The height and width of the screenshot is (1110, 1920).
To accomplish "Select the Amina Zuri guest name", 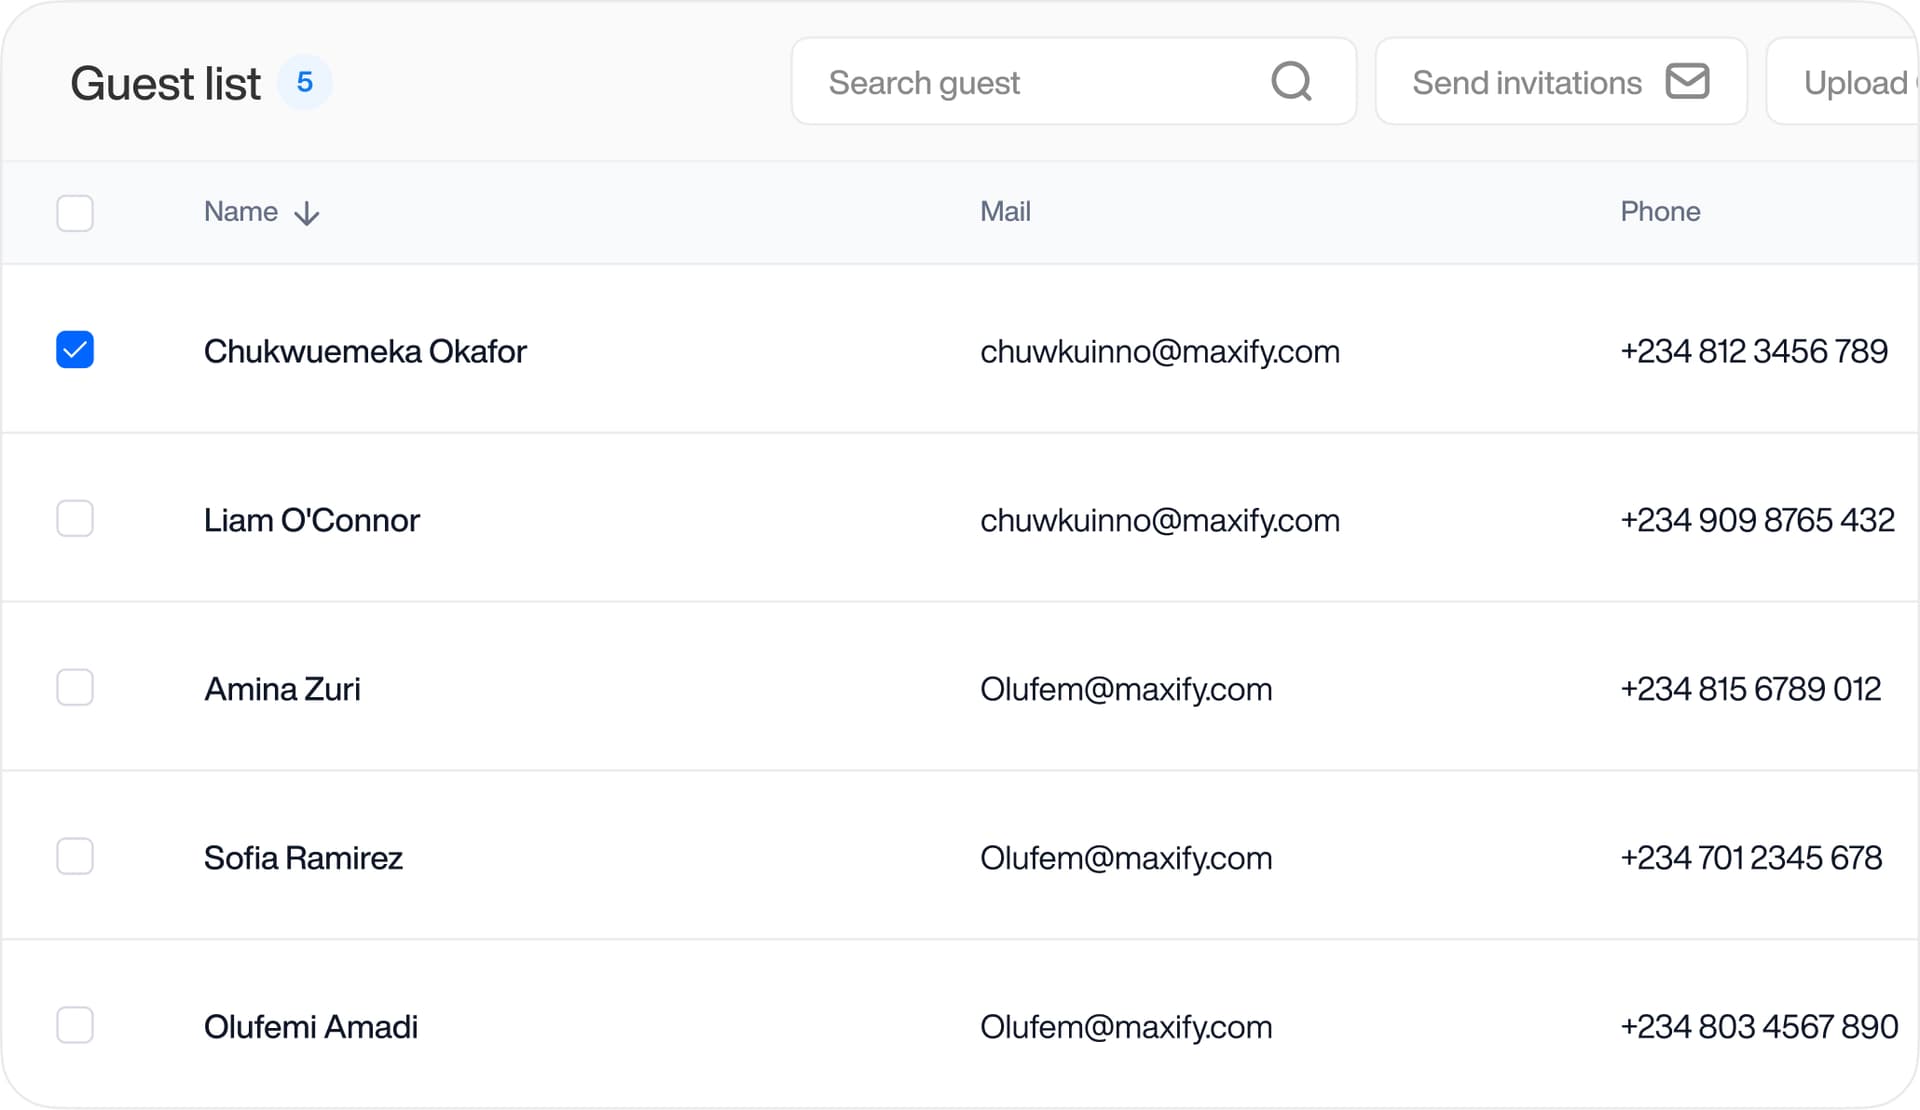I will [x=282, y=690].
